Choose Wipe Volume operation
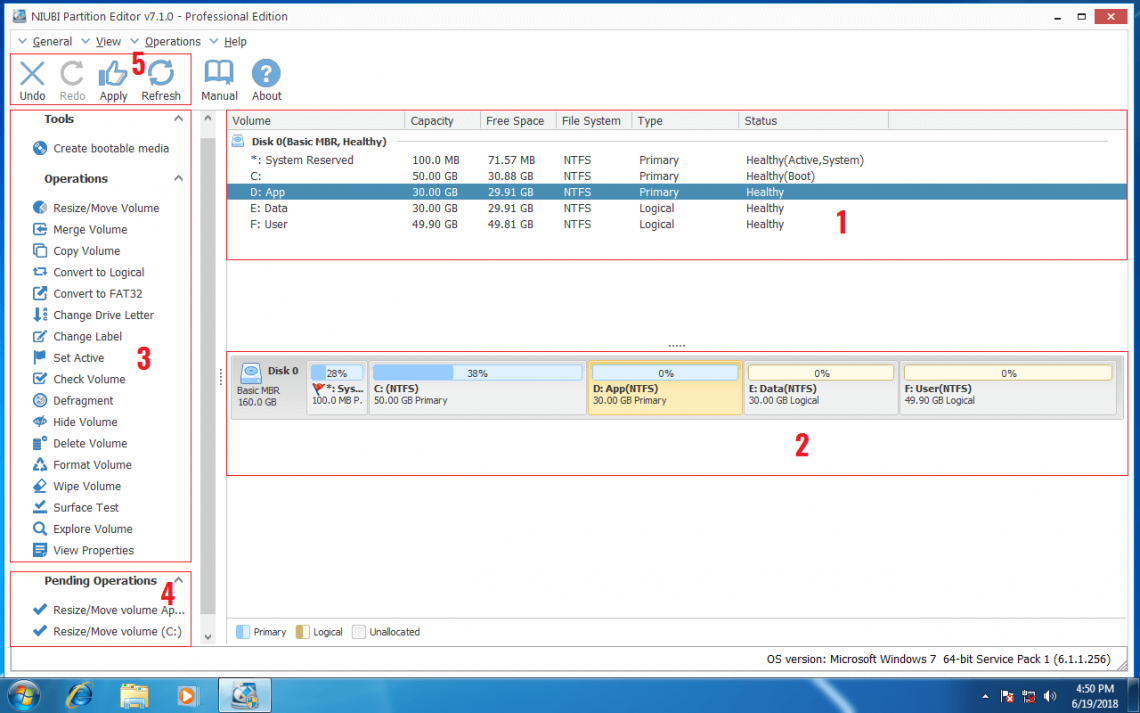Image resolution: width=1140 pixels, height=713 pixels. tap(76, 486)
